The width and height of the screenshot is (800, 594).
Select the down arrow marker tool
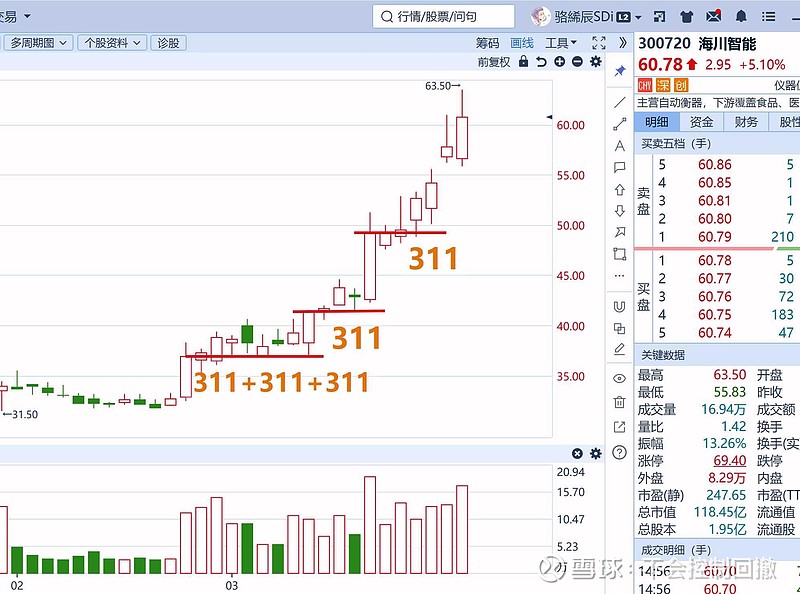619,211
